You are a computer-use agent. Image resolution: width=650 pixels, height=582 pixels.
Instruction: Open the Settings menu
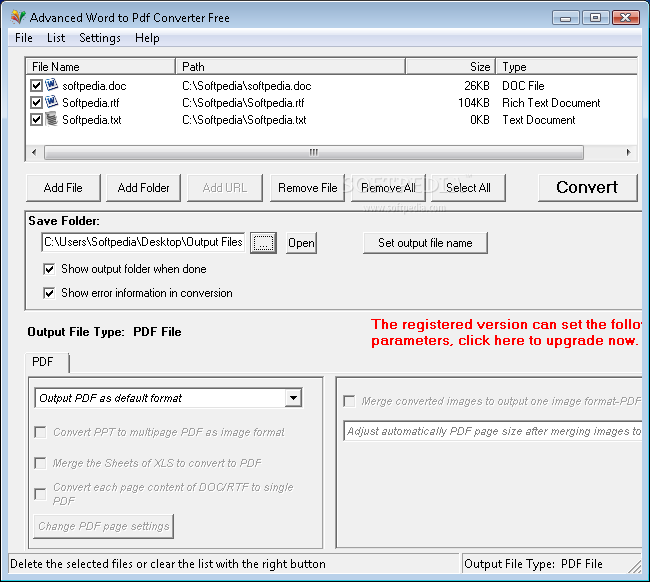tap(100, 38)
